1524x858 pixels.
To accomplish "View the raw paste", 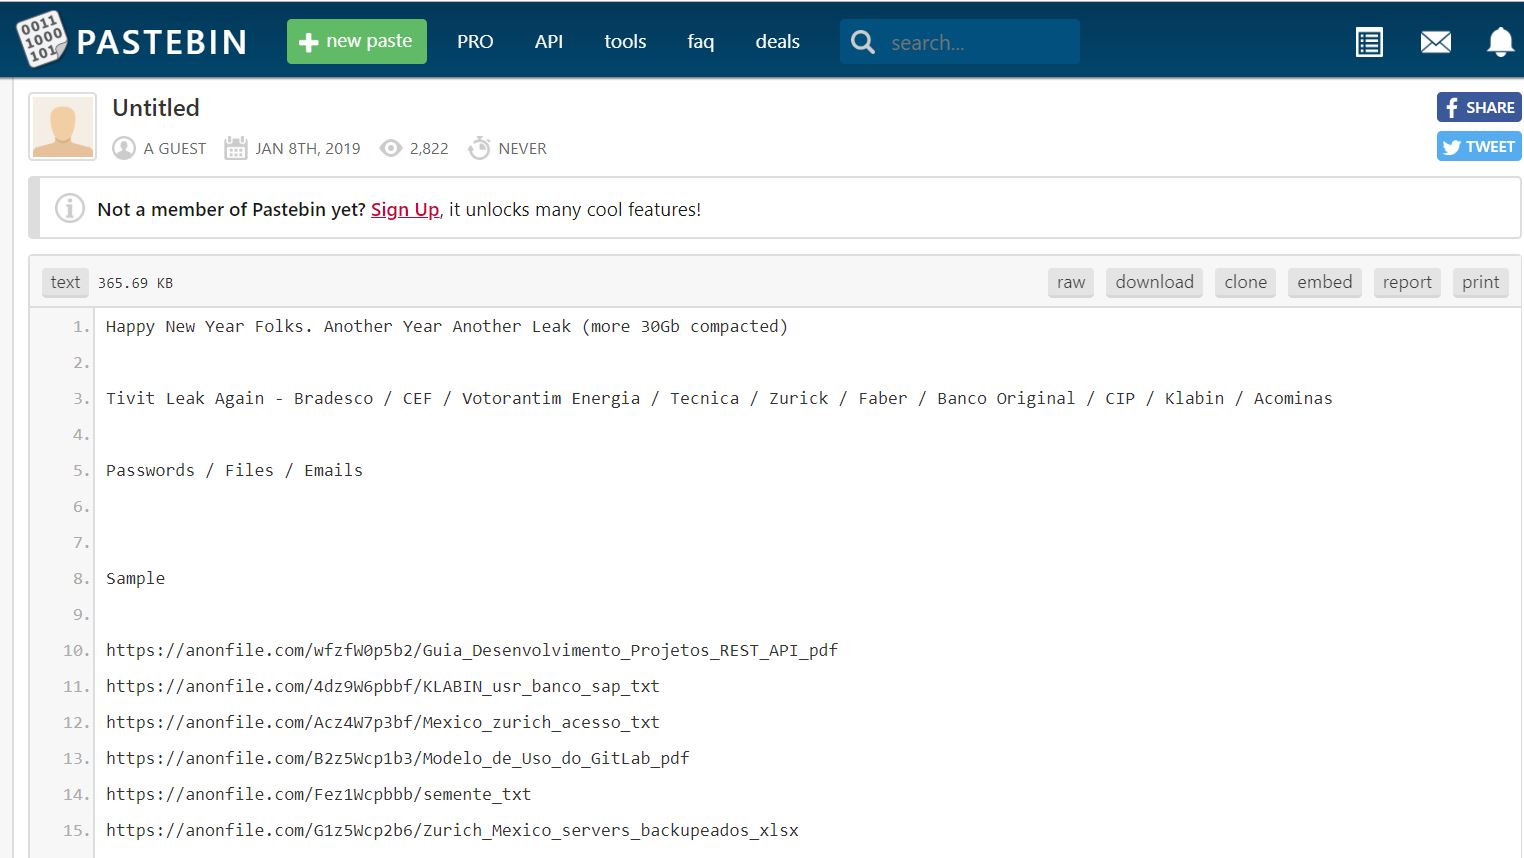I will click(1071, 282).
